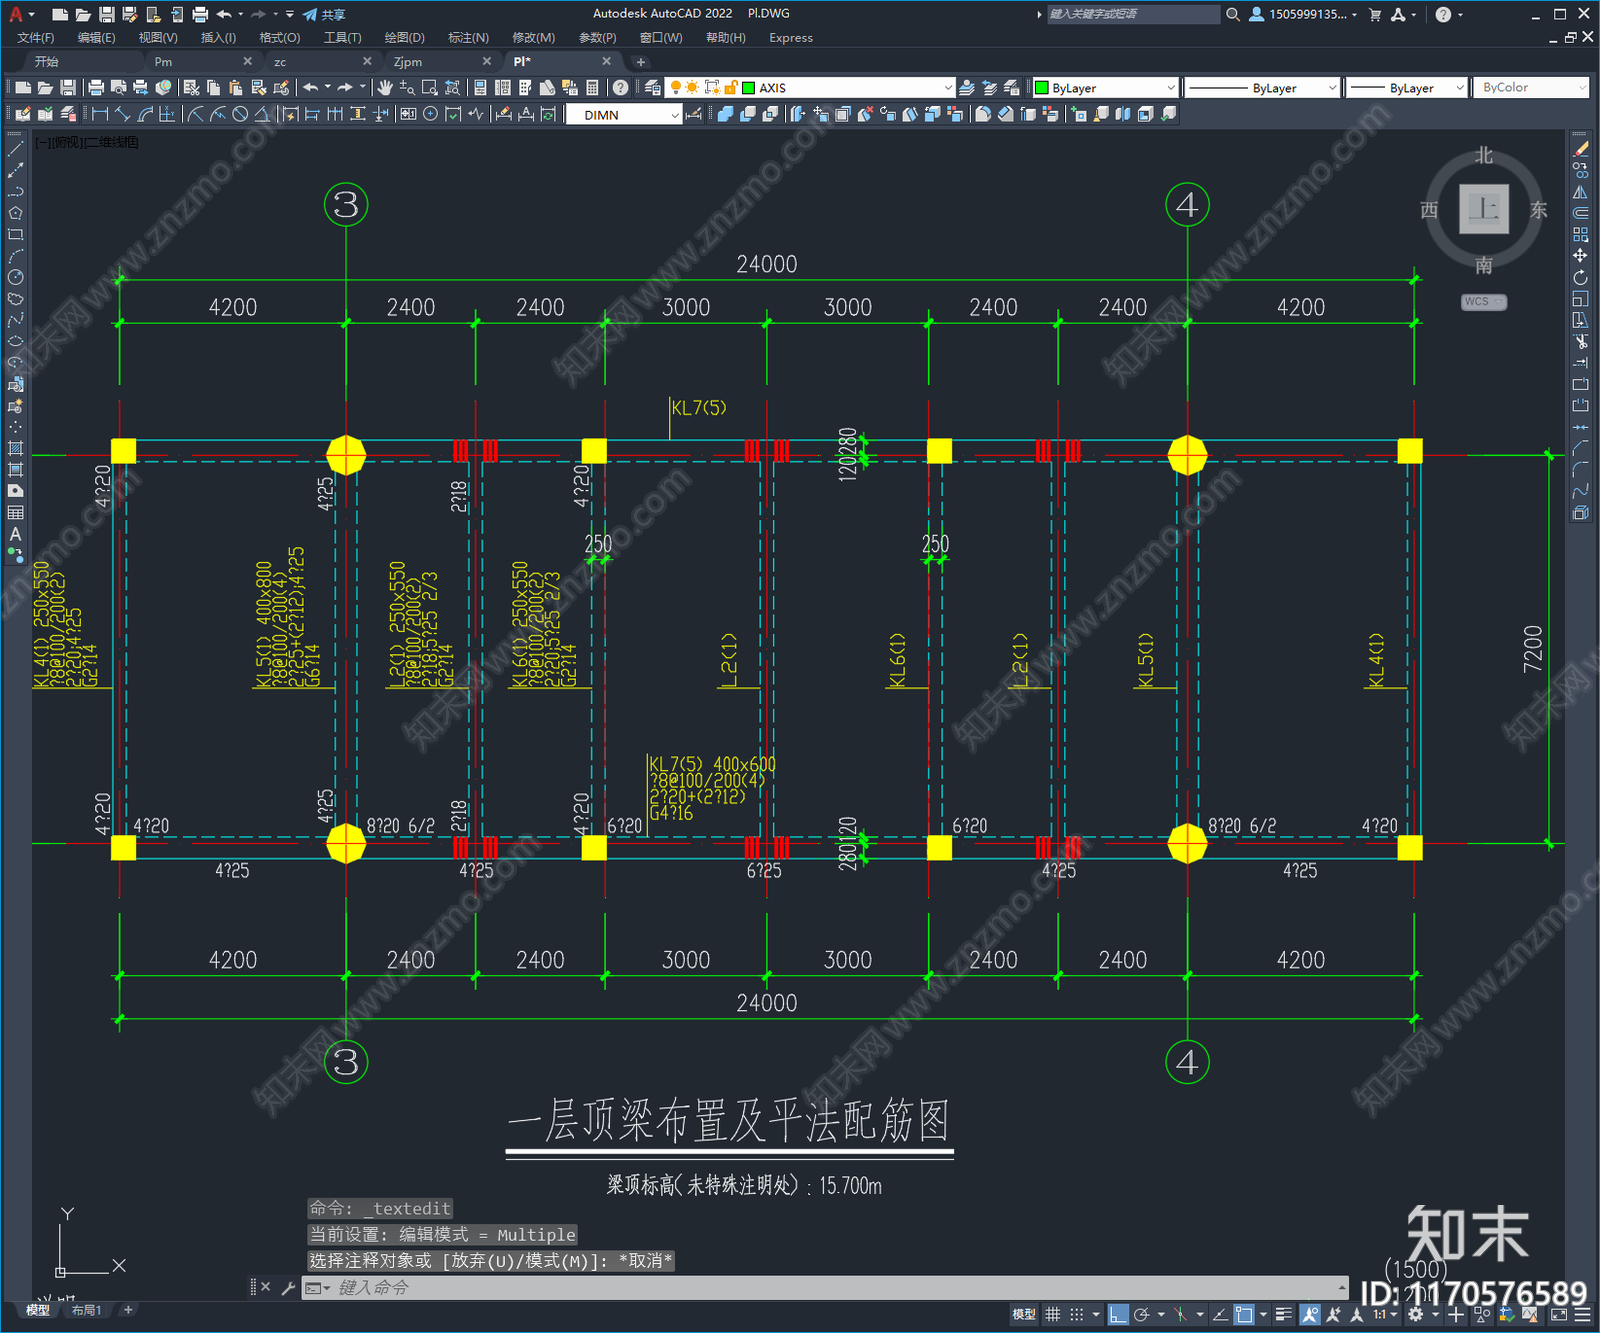1600x1333 pixels.
Task: Close the Pm drawing tab
Action: click(x=248, y=62)
